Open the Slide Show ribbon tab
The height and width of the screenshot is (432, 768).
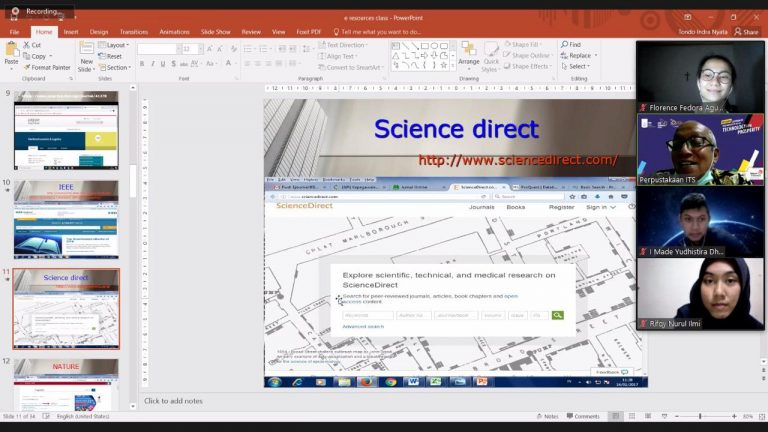pyautogui.click(x=215, y=32)
